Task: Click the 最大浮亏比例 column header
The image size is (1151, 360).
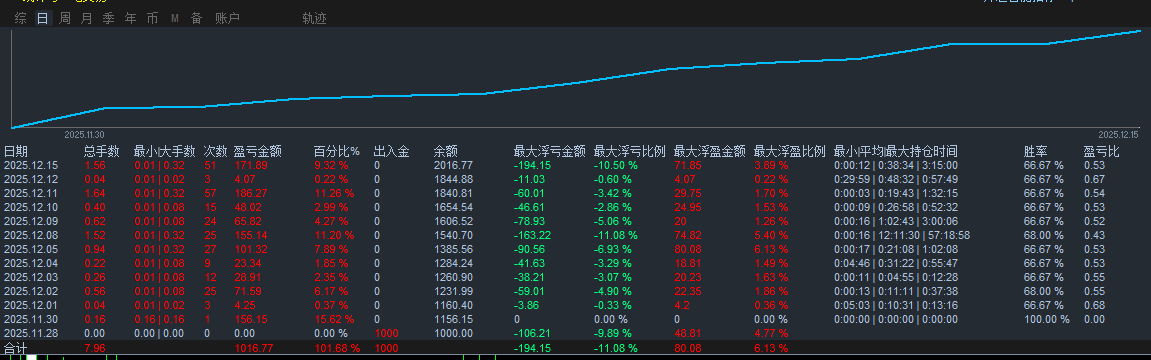Action: [x=629, y=151]
